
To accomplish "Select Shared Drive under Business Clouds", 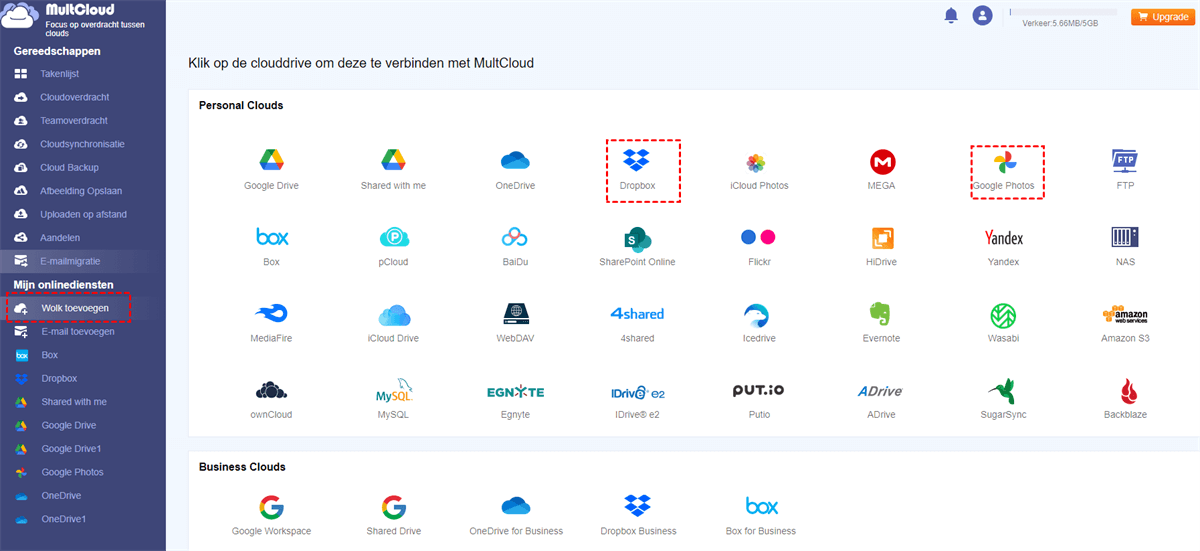I will click(x=393, y=506).
